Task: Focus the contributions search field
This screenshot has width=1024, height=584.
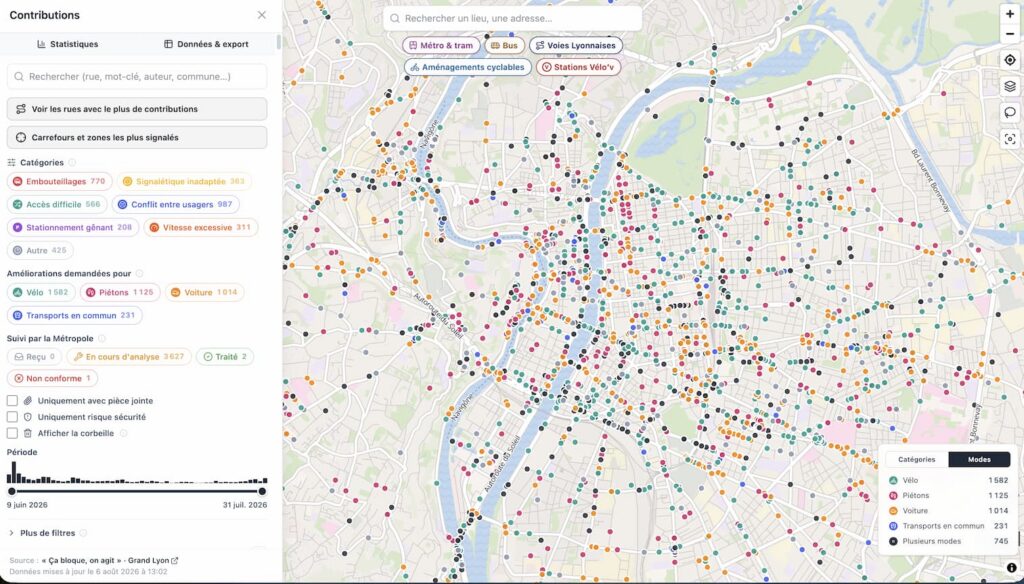Action: coord(137,76)
